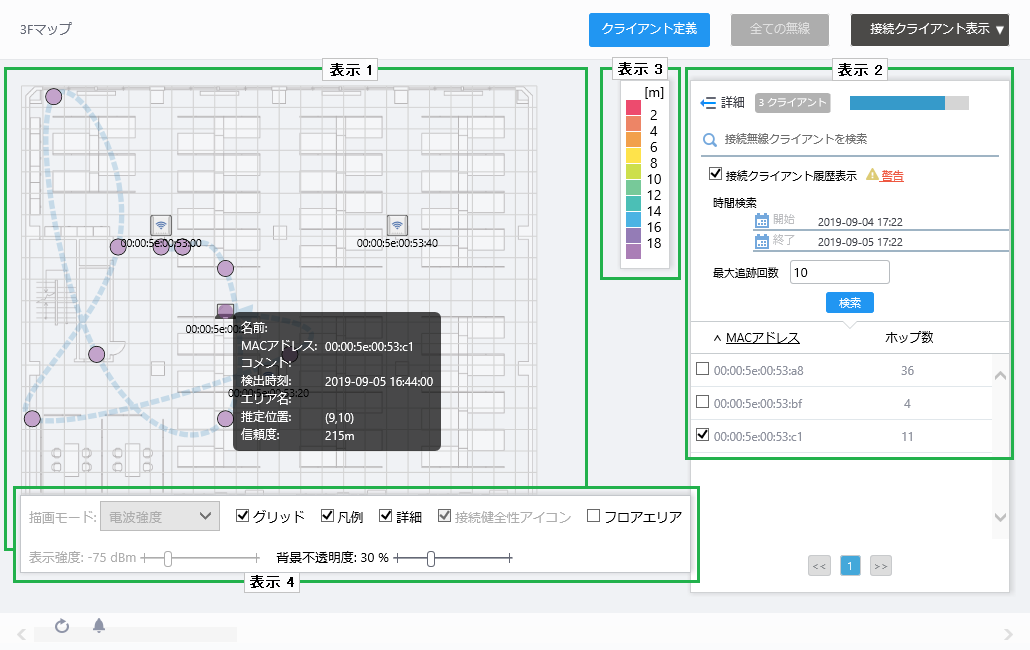1030x650 pixels.
Task: Toggle the 接続クライアント履歴表示 checkbox
Action: coord(715,174)
